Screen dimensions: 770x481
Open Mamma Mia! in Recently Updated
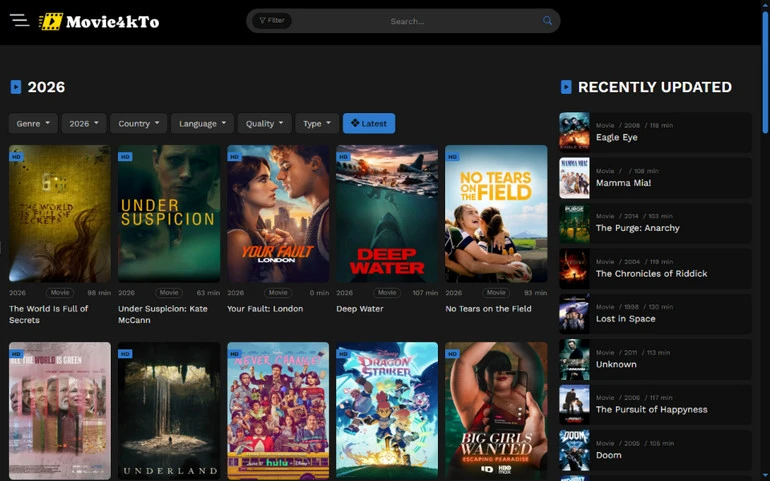[655, 177]
